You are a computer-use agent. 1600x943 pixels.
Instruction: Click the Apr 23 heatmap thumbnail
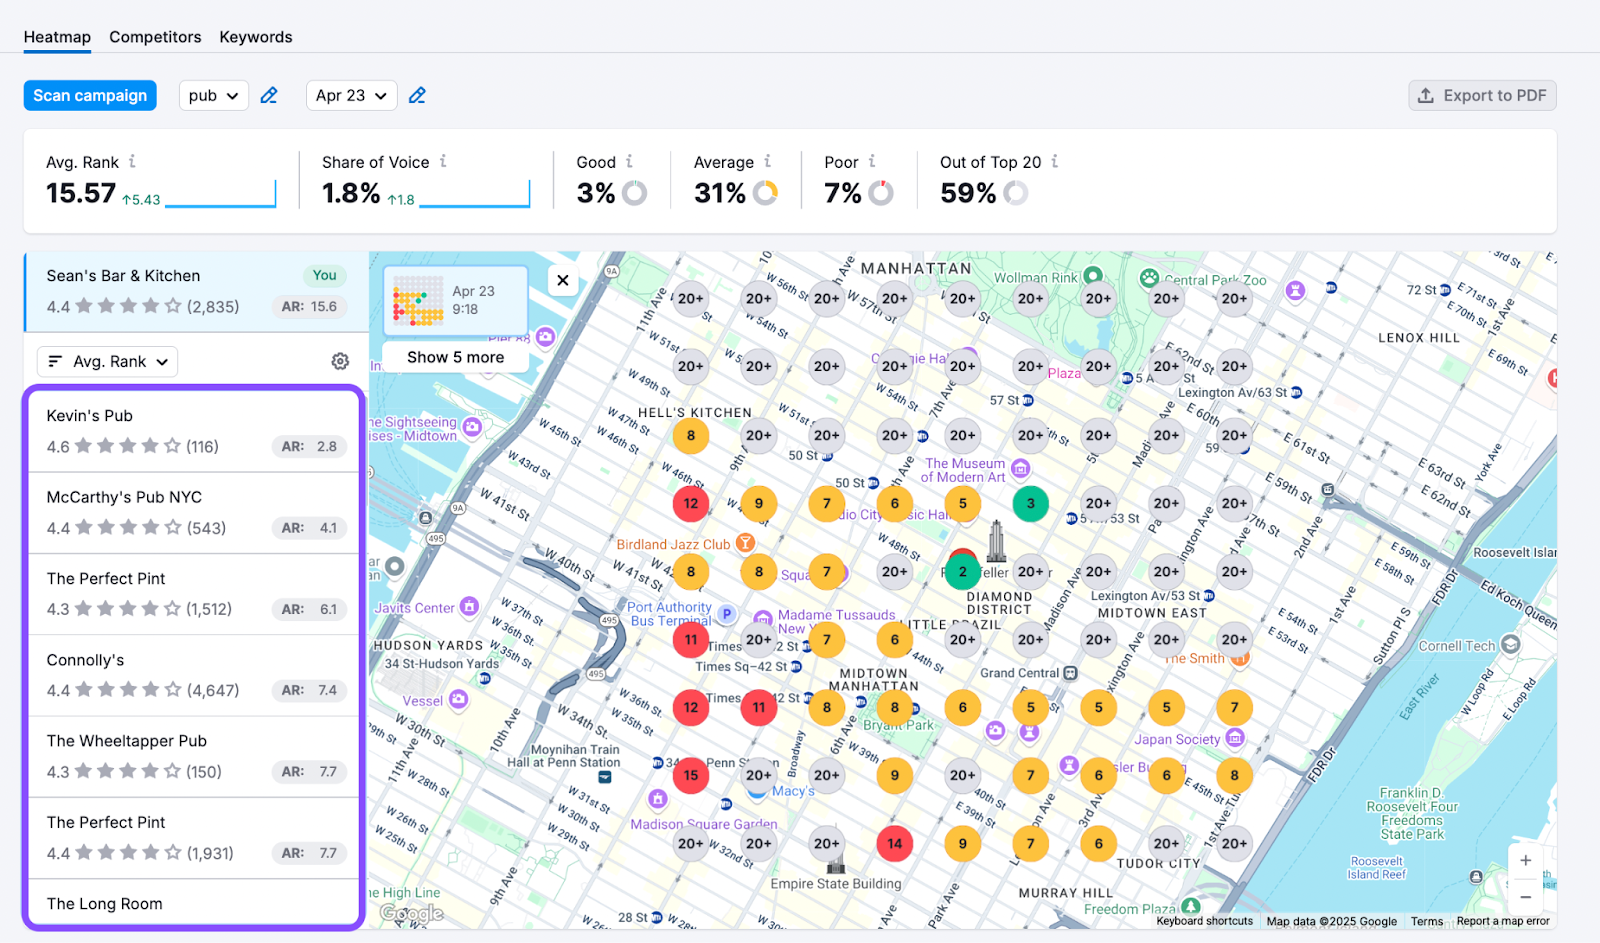click(418, 300)
